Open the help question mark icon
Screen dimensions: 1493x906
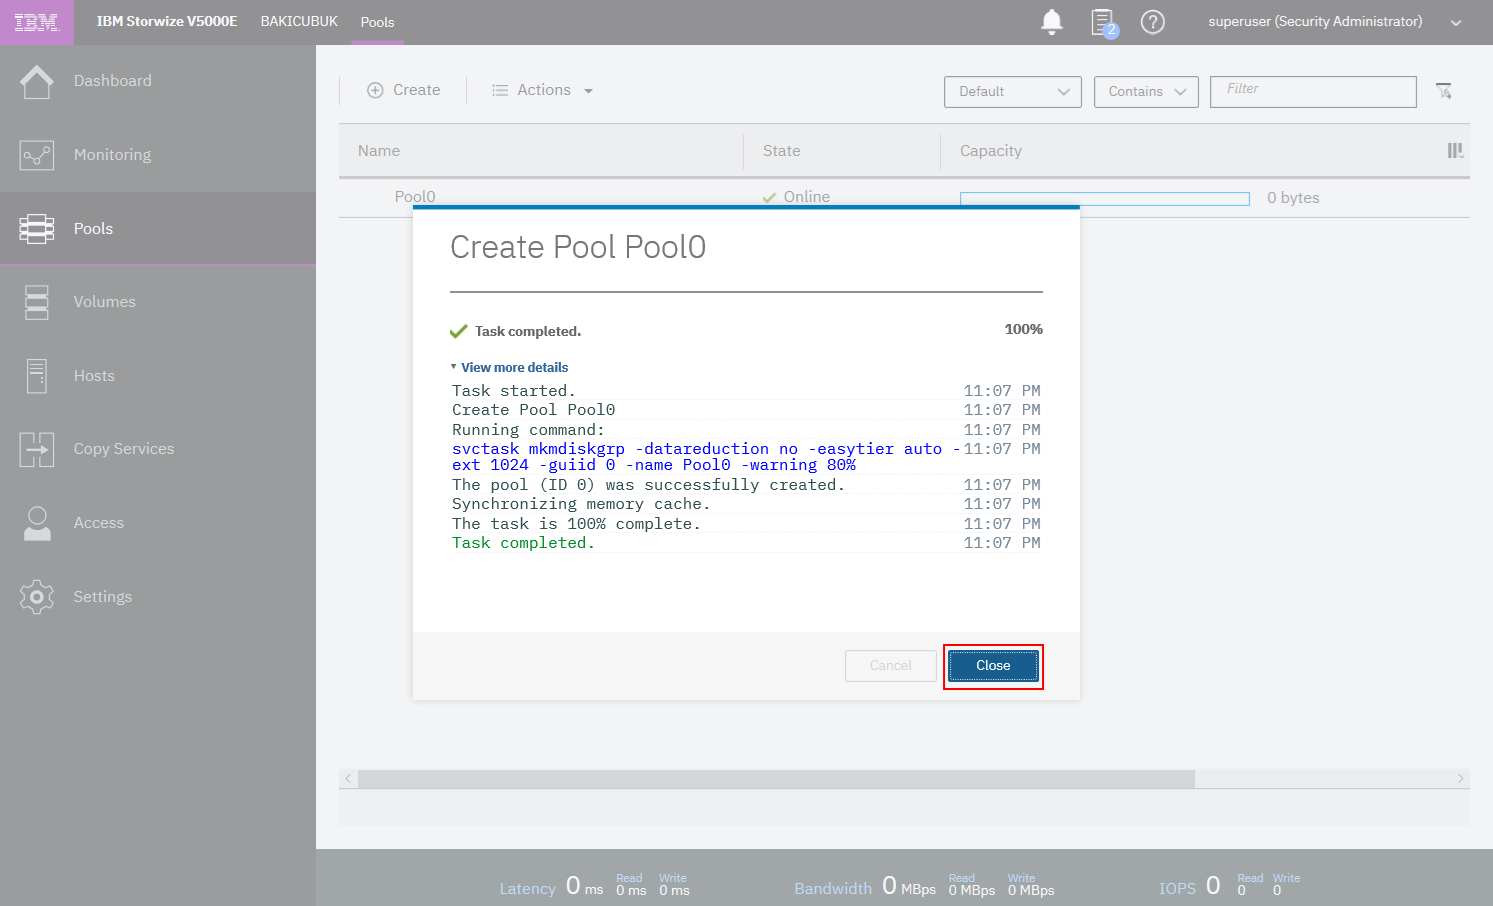pos(1153,22)
